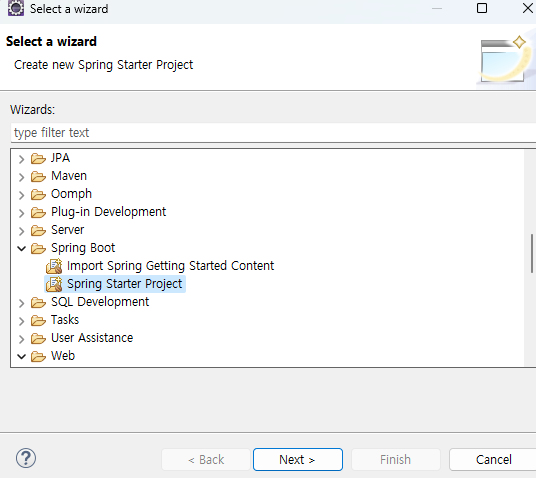Select the Web label
536x478 pixels.
63,356
